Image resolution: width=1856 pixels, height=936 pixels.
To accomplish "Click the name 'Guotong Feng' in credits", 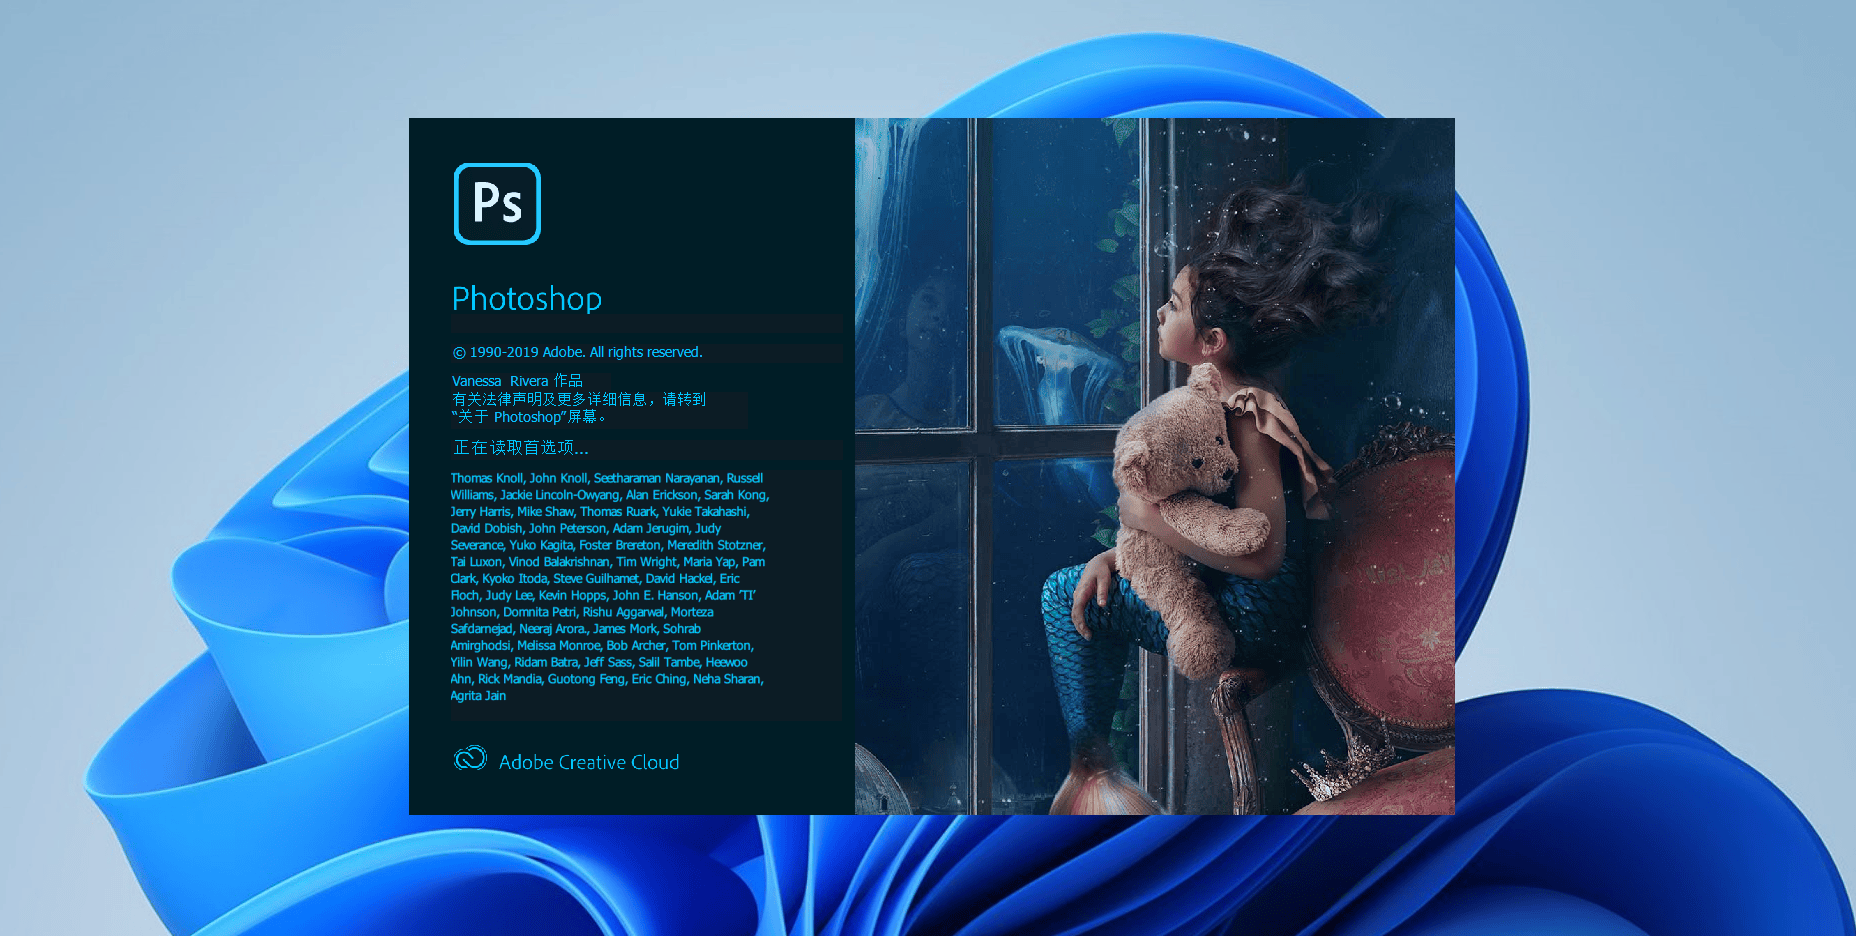I will (x=586, y=679).
